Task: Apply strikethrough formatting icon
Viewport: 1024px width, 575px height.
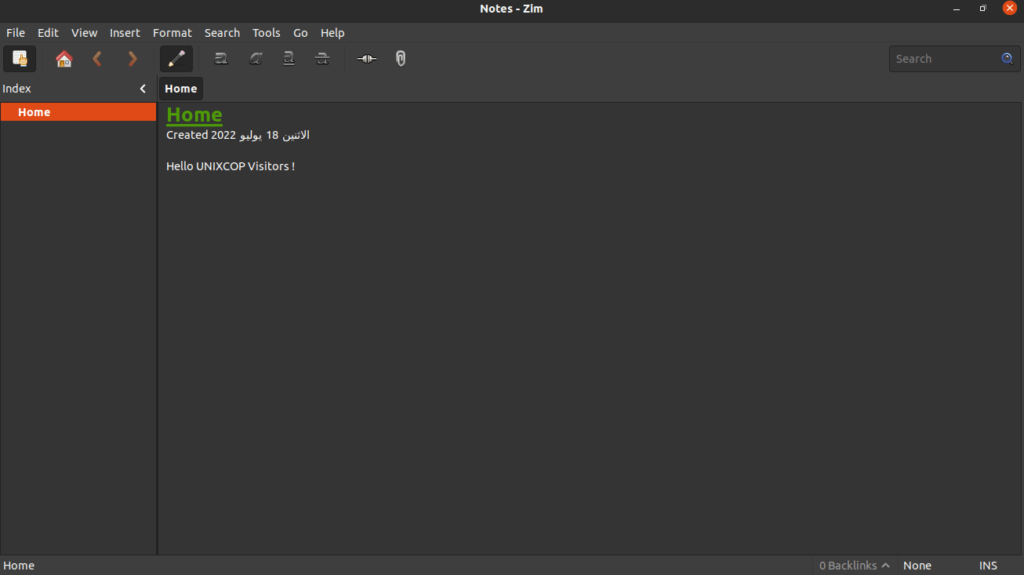Action: tap(323, 59)
